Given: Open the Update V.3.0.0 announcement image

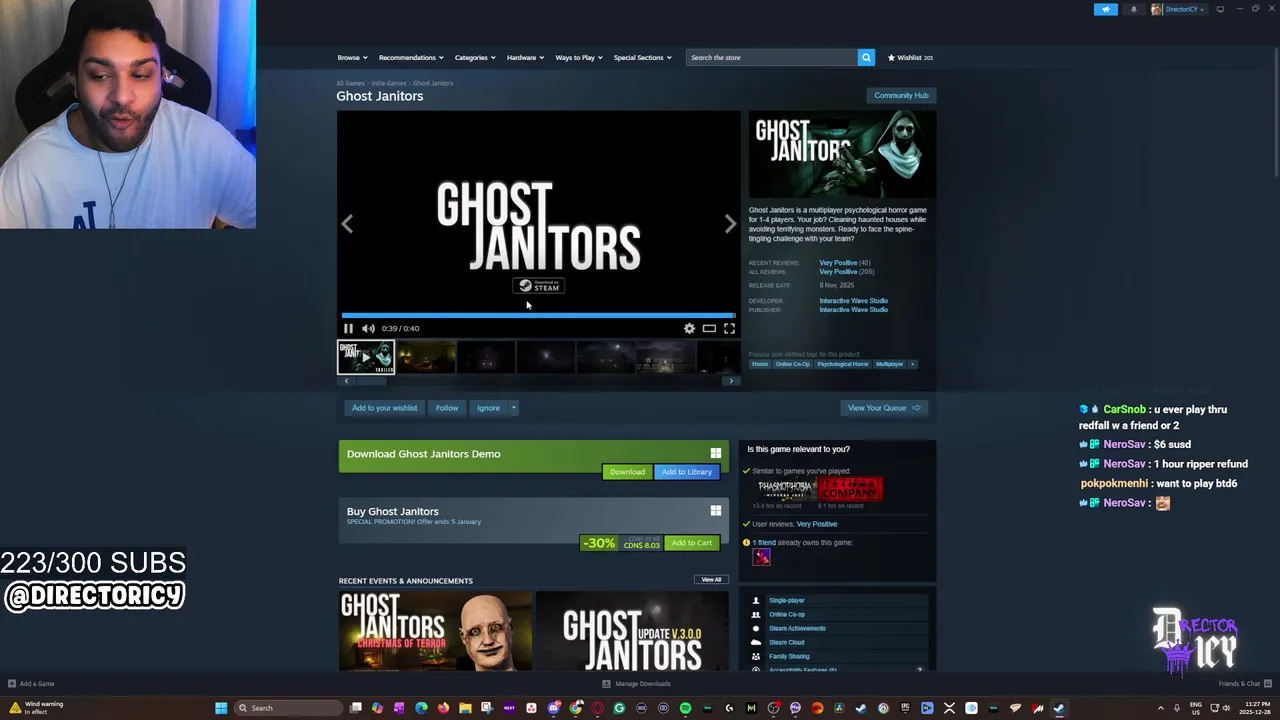Looking at the screenshot, I should point(633,631).
